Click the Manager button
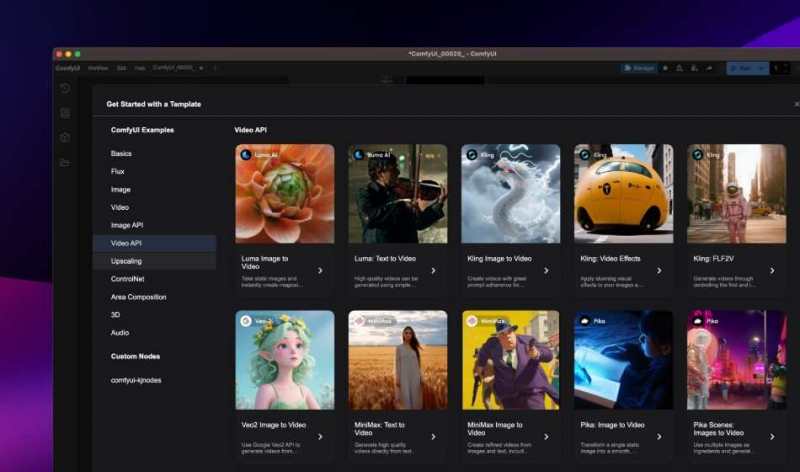800x472 pixels. click(639, 68)
